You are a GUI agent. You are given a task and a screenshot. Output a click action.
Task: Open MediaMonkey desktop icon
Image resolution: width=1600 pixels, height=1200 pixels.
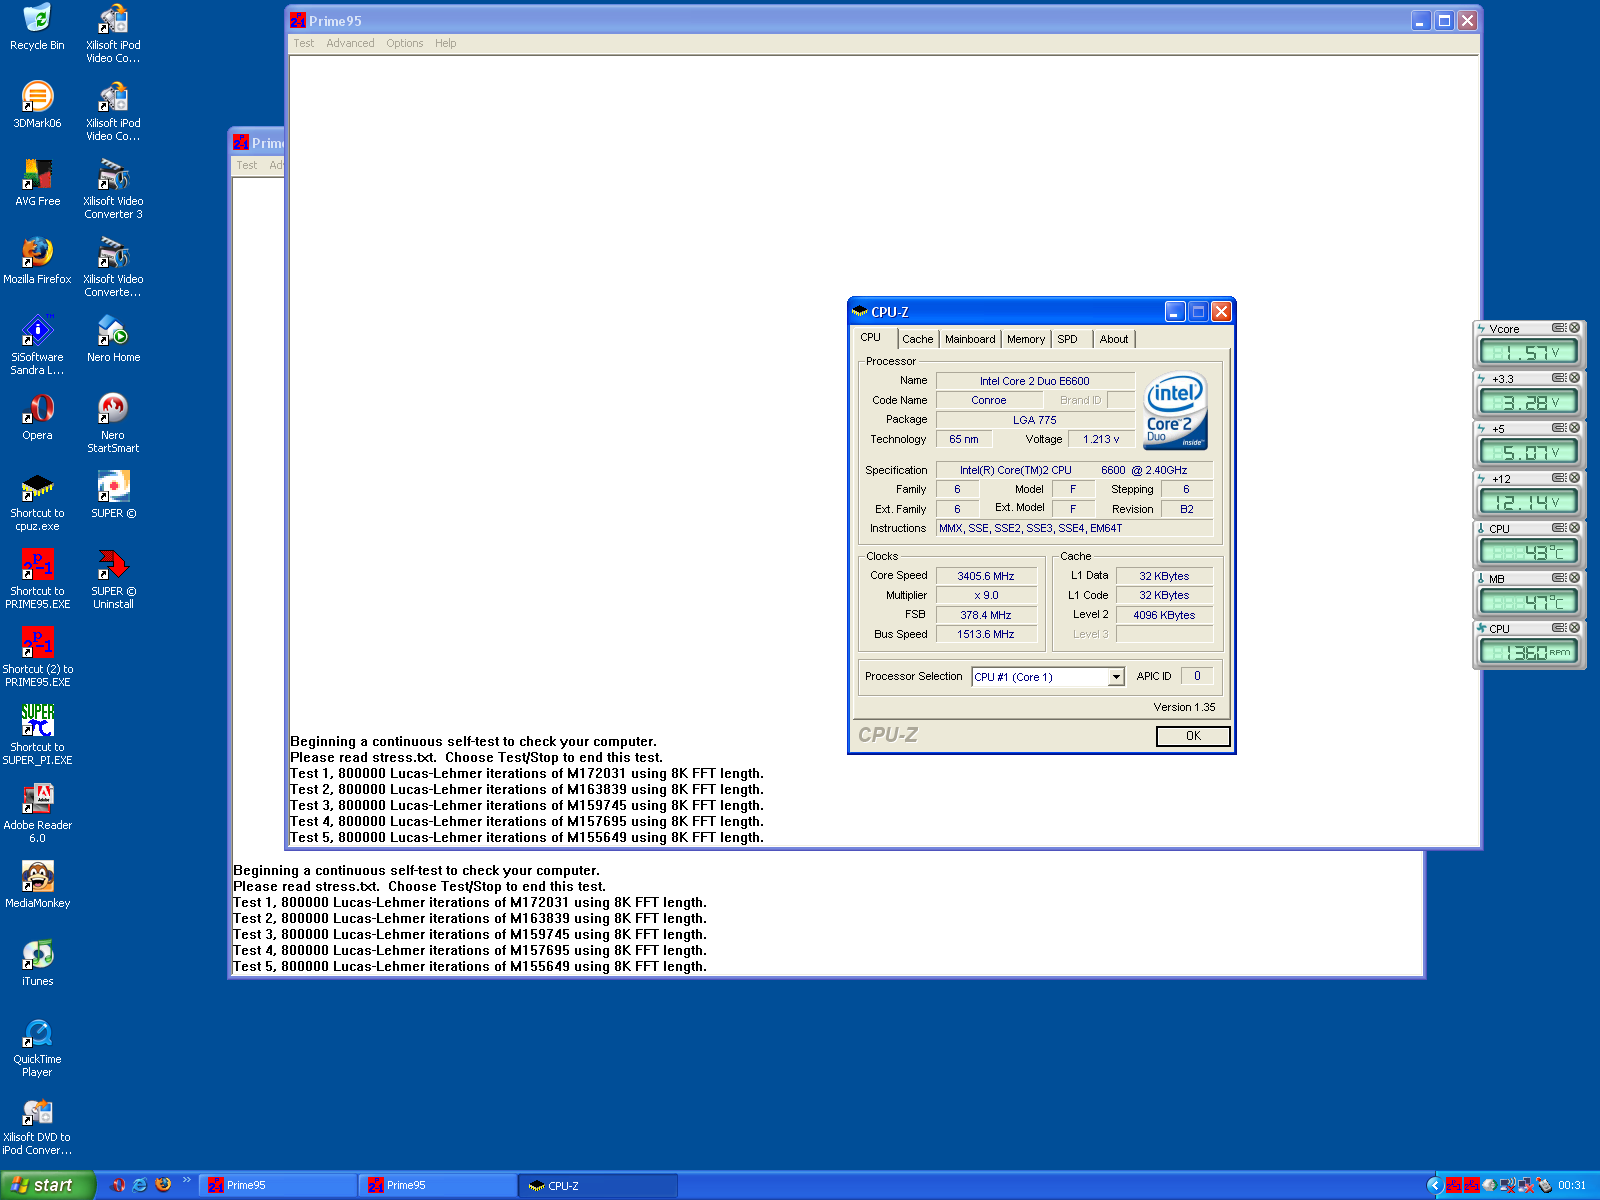tap(37, 885)
